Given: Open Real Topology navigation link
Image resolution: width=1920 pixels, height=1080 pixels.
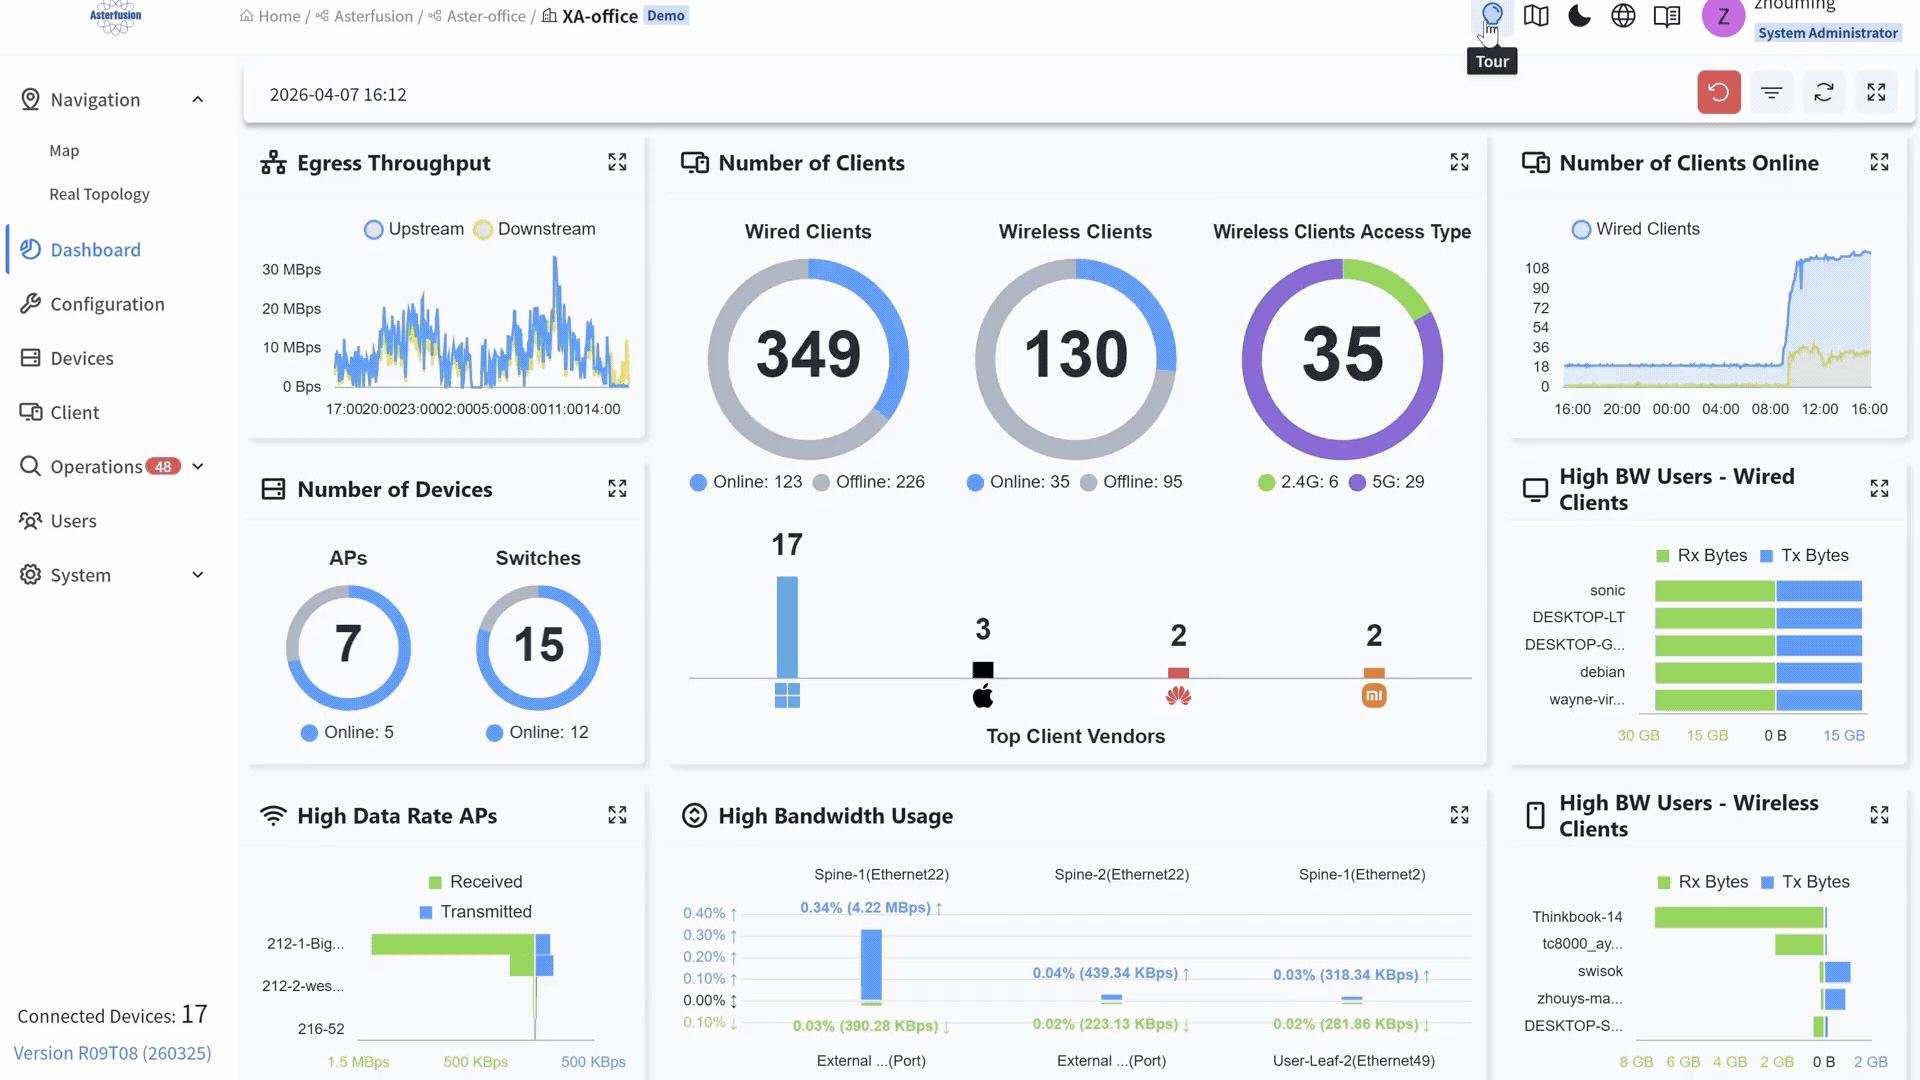Looking at the screenshot, I should point(99,194).
